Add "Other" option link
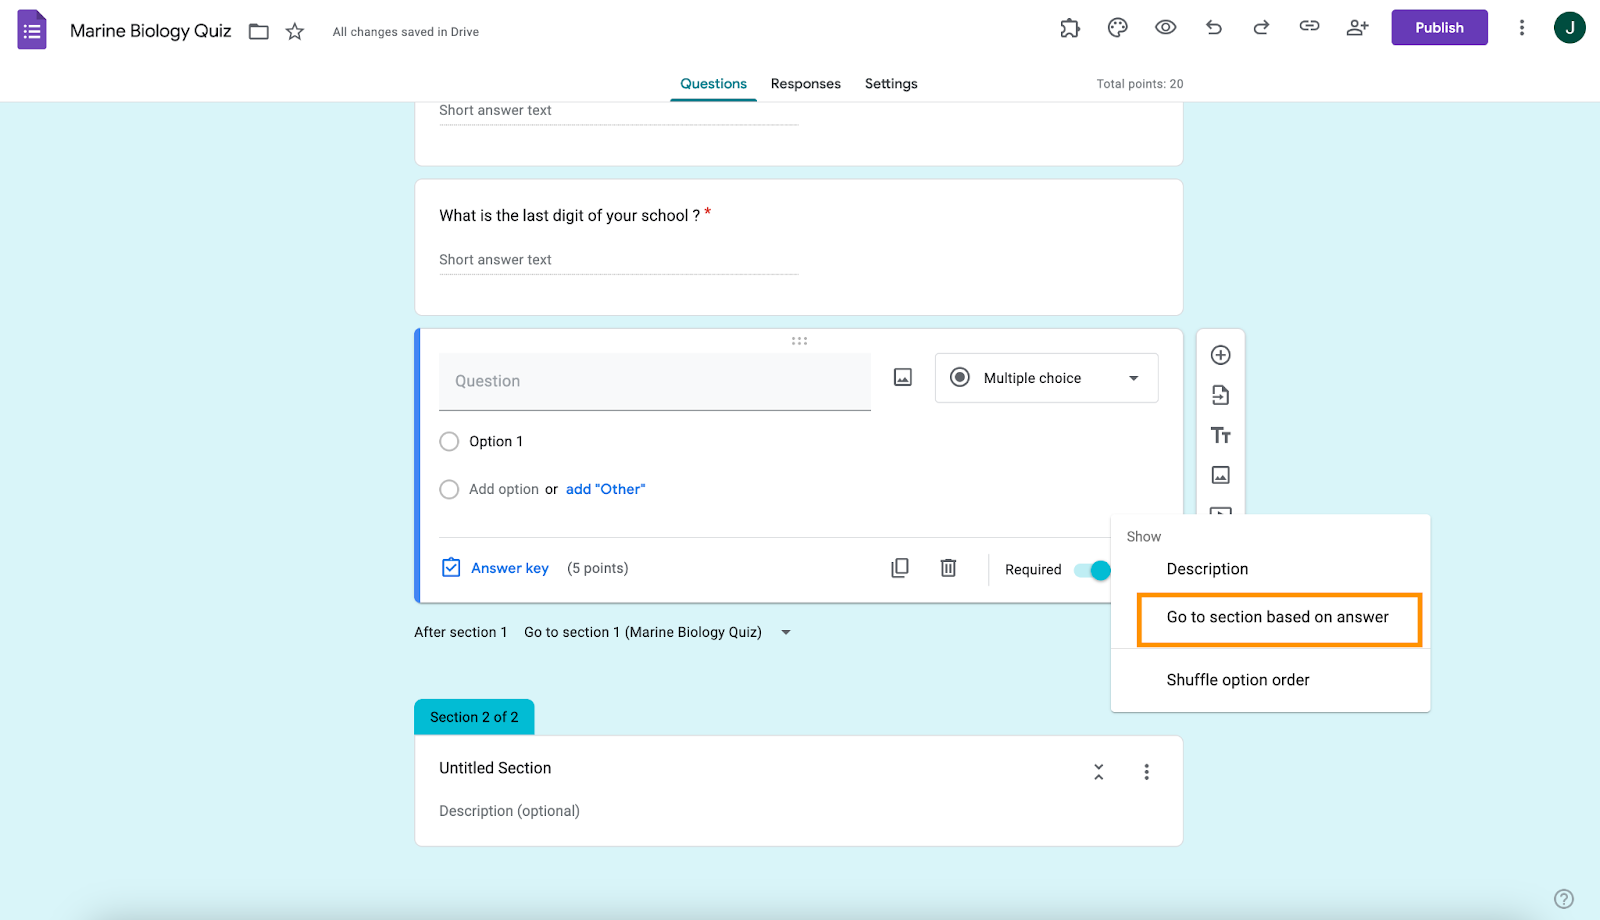This screenshot has height=920, width=1600. pyautogui.click(x=606, y=489)
